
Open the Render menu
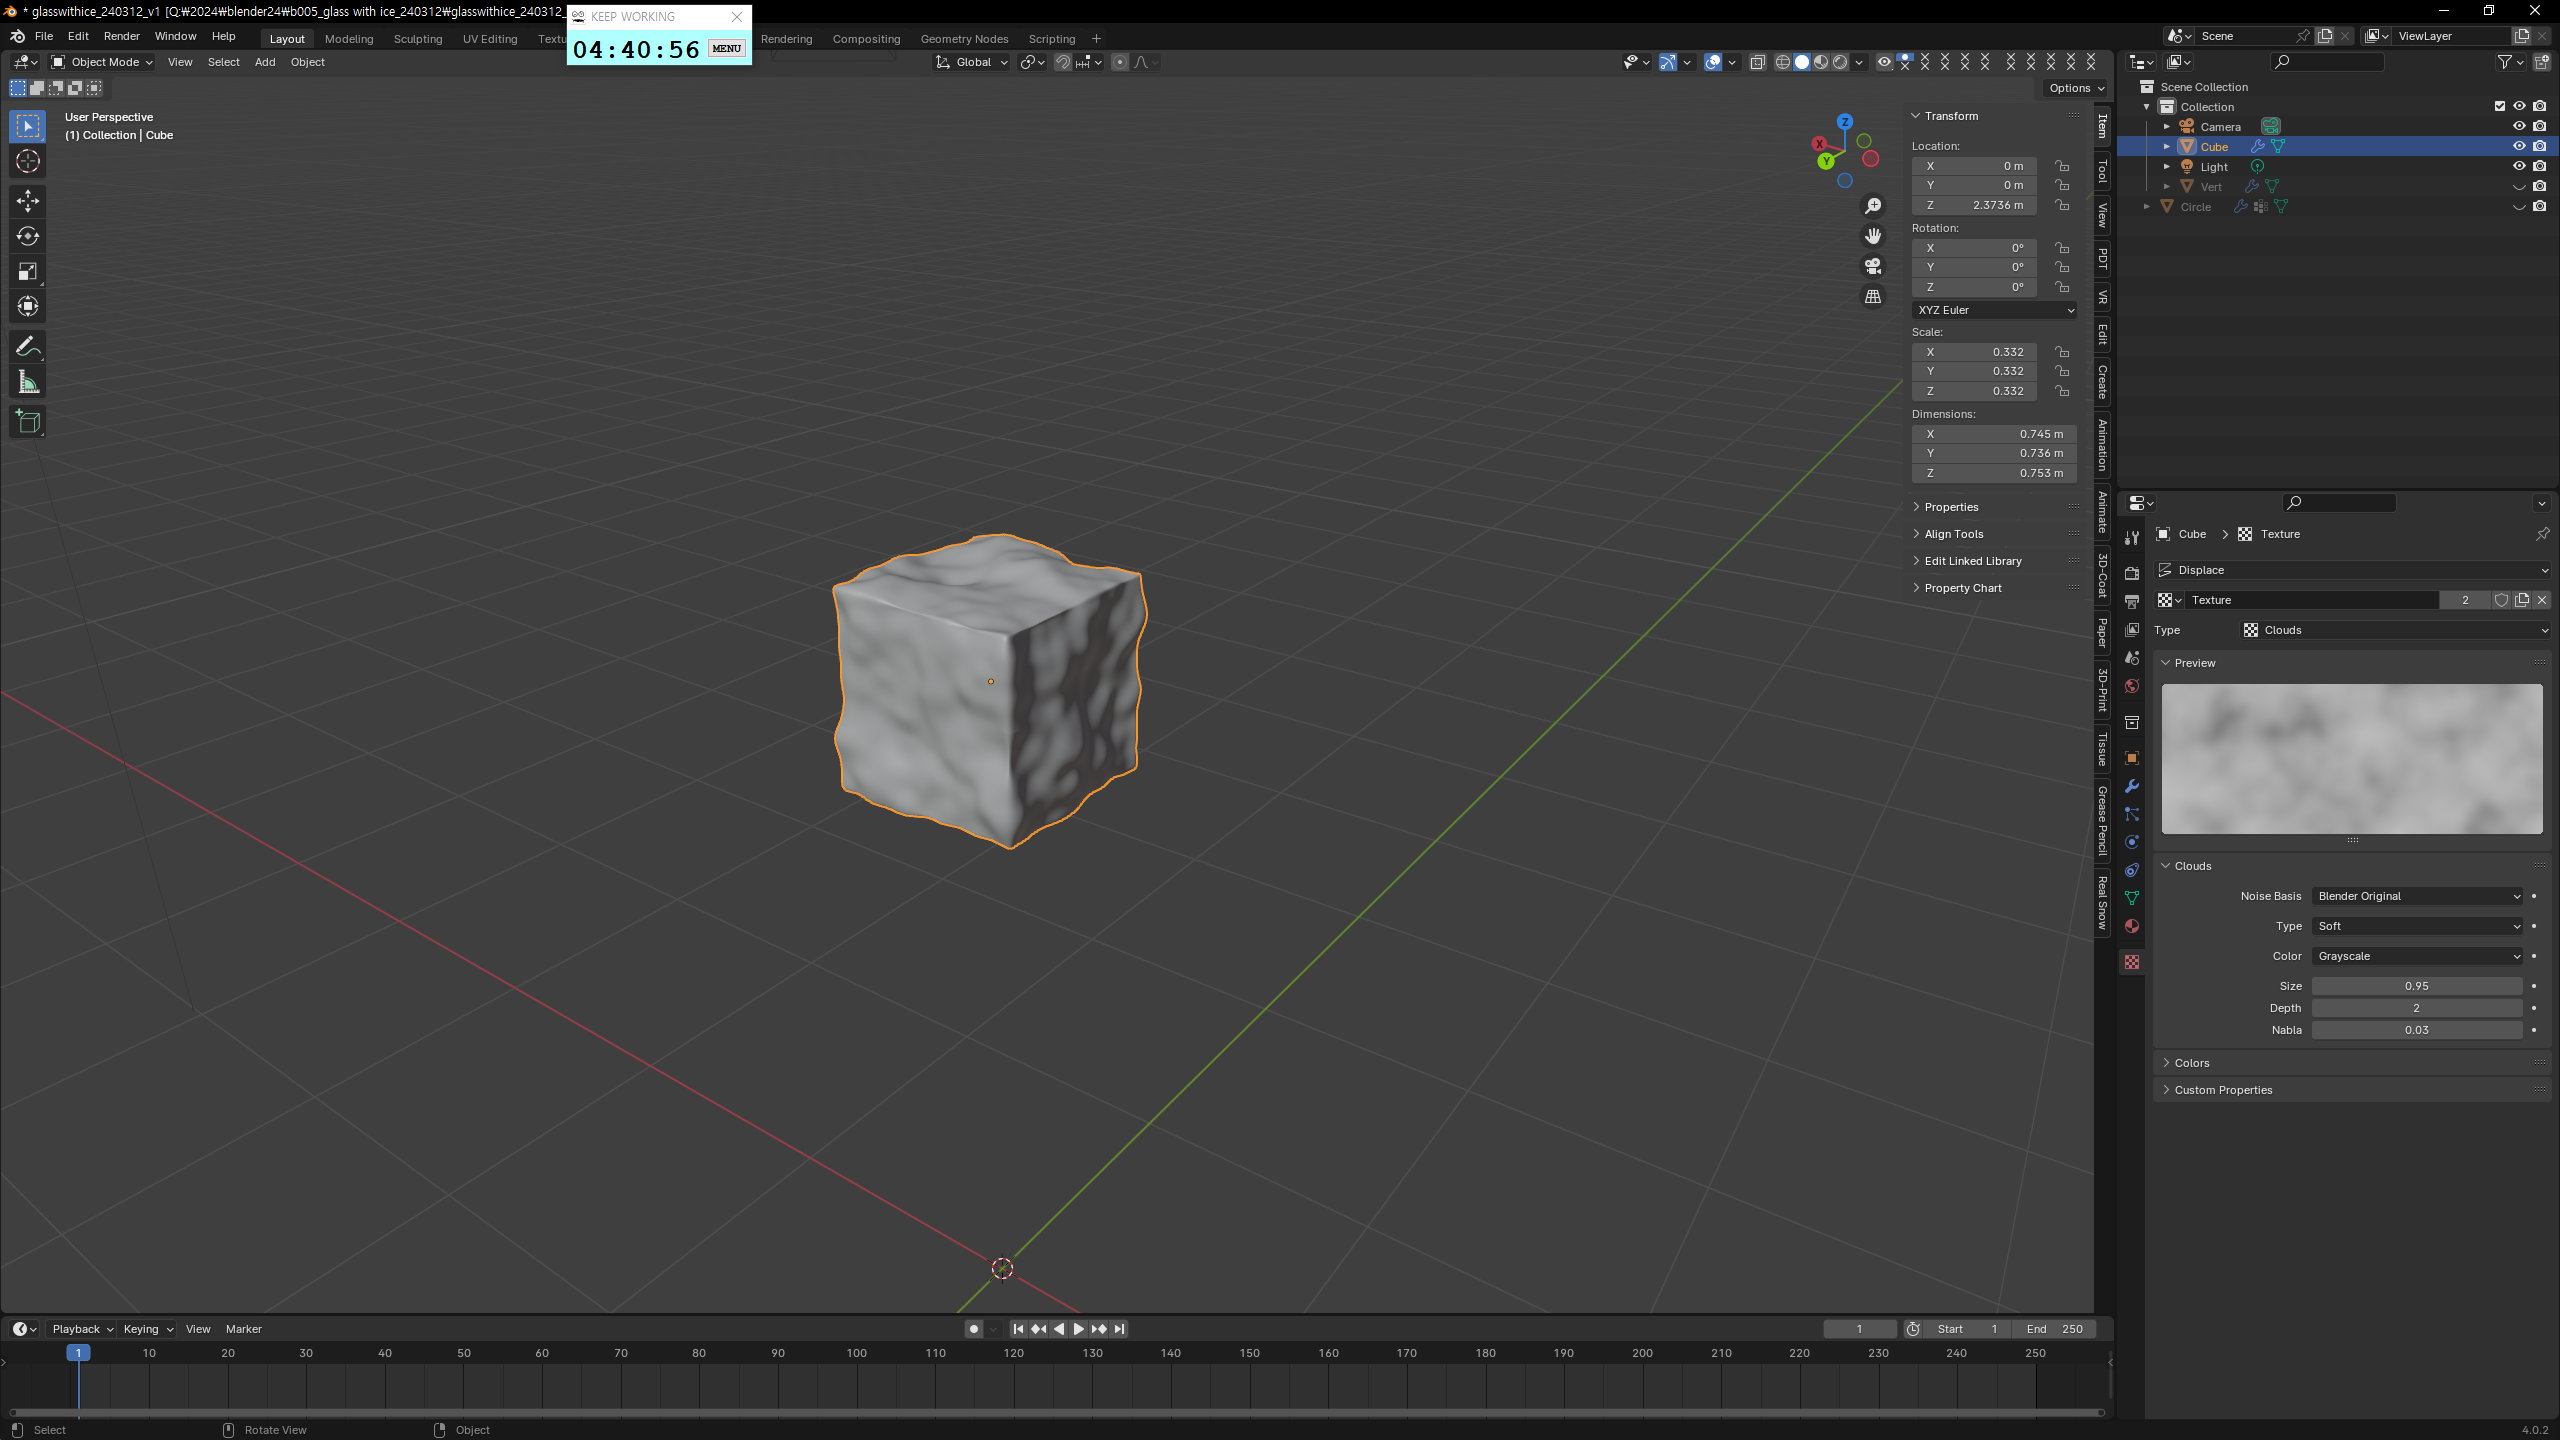(x=121, y=36)
